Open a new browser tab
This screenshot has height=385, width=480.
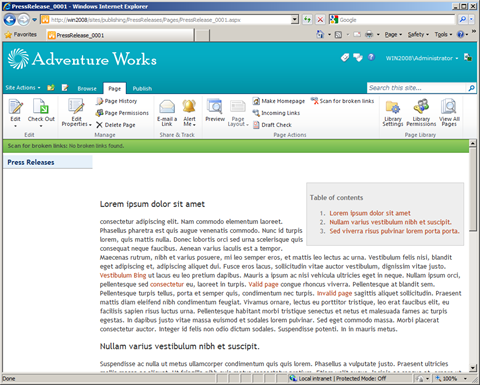click(202, 35)
